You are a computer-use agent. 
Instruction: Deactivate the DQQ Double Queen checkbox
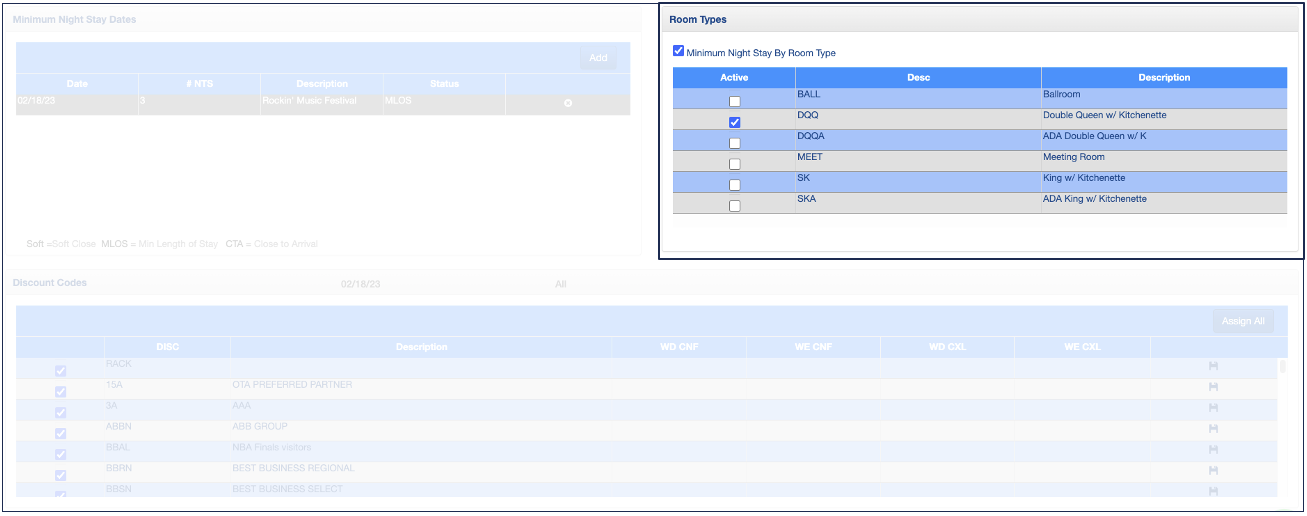click(x=735, y=123)
